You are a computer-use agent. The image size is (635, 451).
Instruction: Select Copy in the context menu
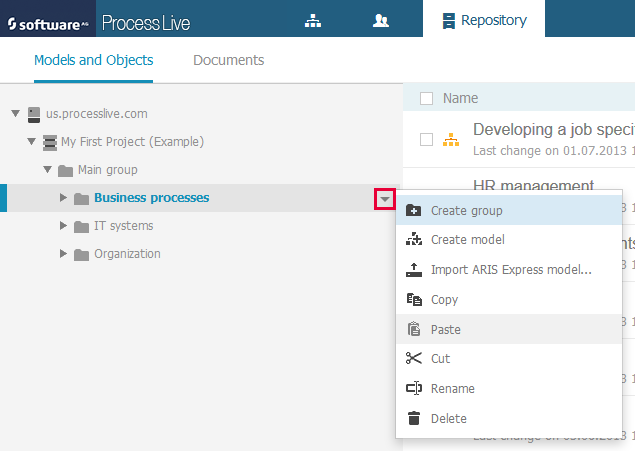pyautogui.click(x=509, y=300)
